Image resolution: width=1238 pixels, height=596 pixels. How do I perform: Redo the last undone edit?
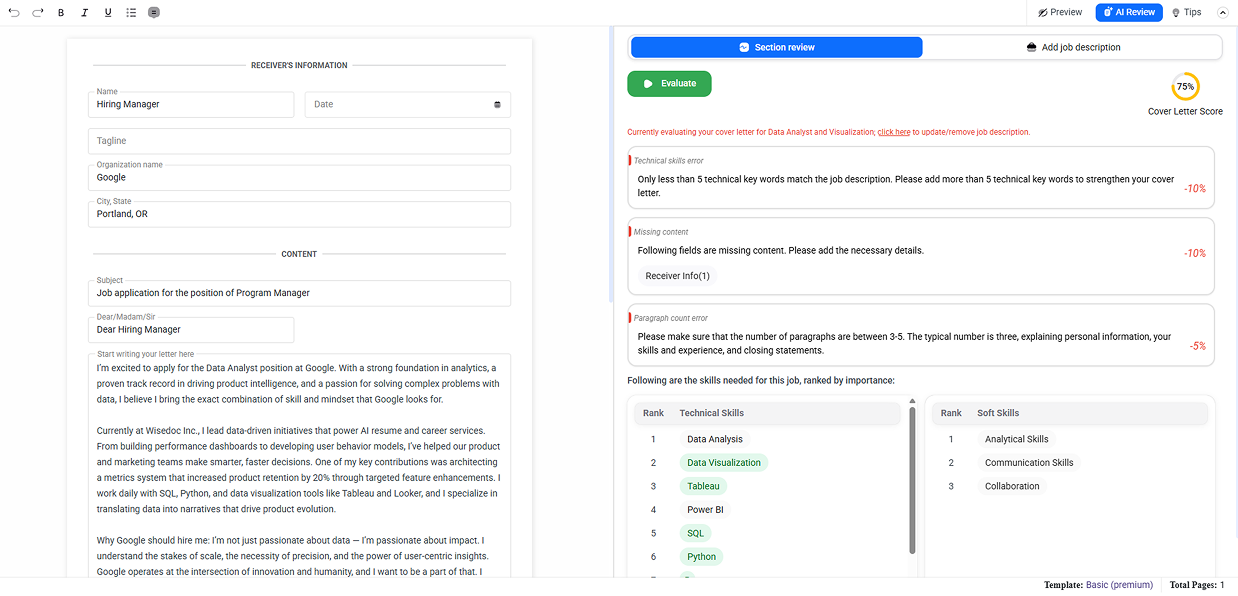click(38, 12)
